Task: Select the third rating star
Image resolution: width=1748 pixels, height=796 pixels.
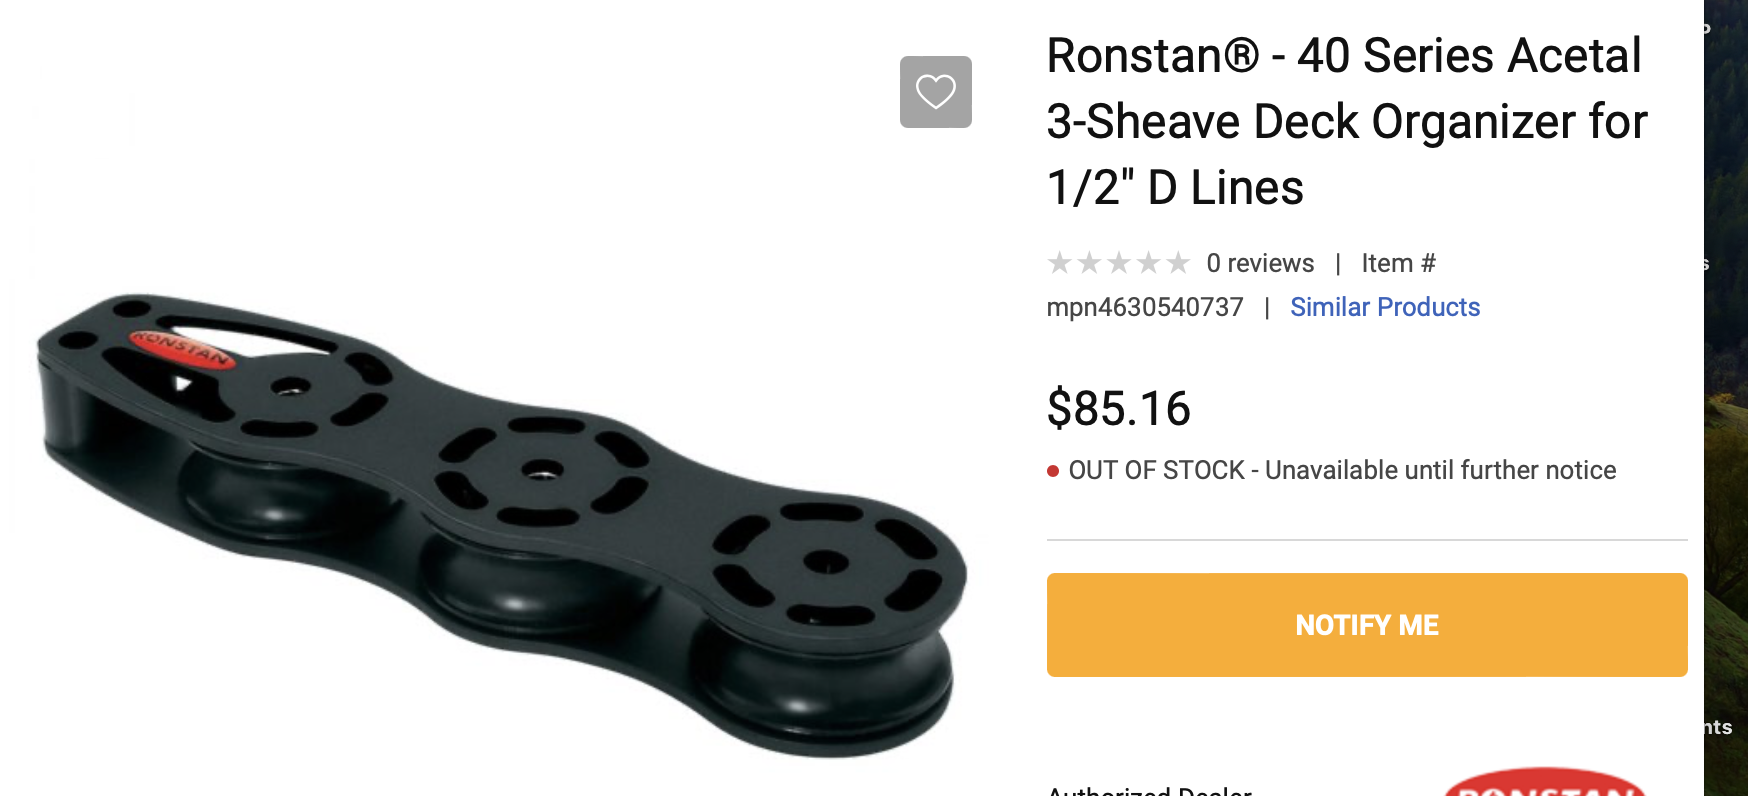Action: (1119, 263)
